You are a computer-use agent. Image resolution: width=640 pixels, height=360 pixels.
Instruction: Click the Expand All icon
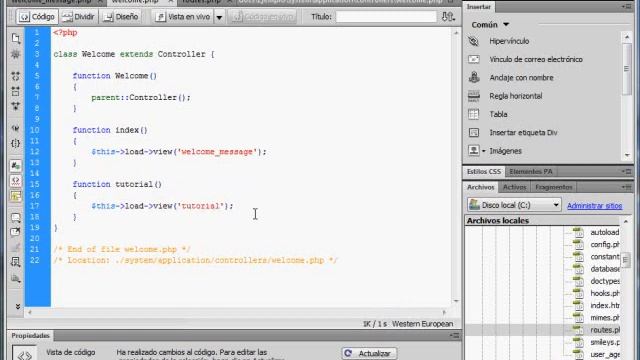click(x=16, y=106)
